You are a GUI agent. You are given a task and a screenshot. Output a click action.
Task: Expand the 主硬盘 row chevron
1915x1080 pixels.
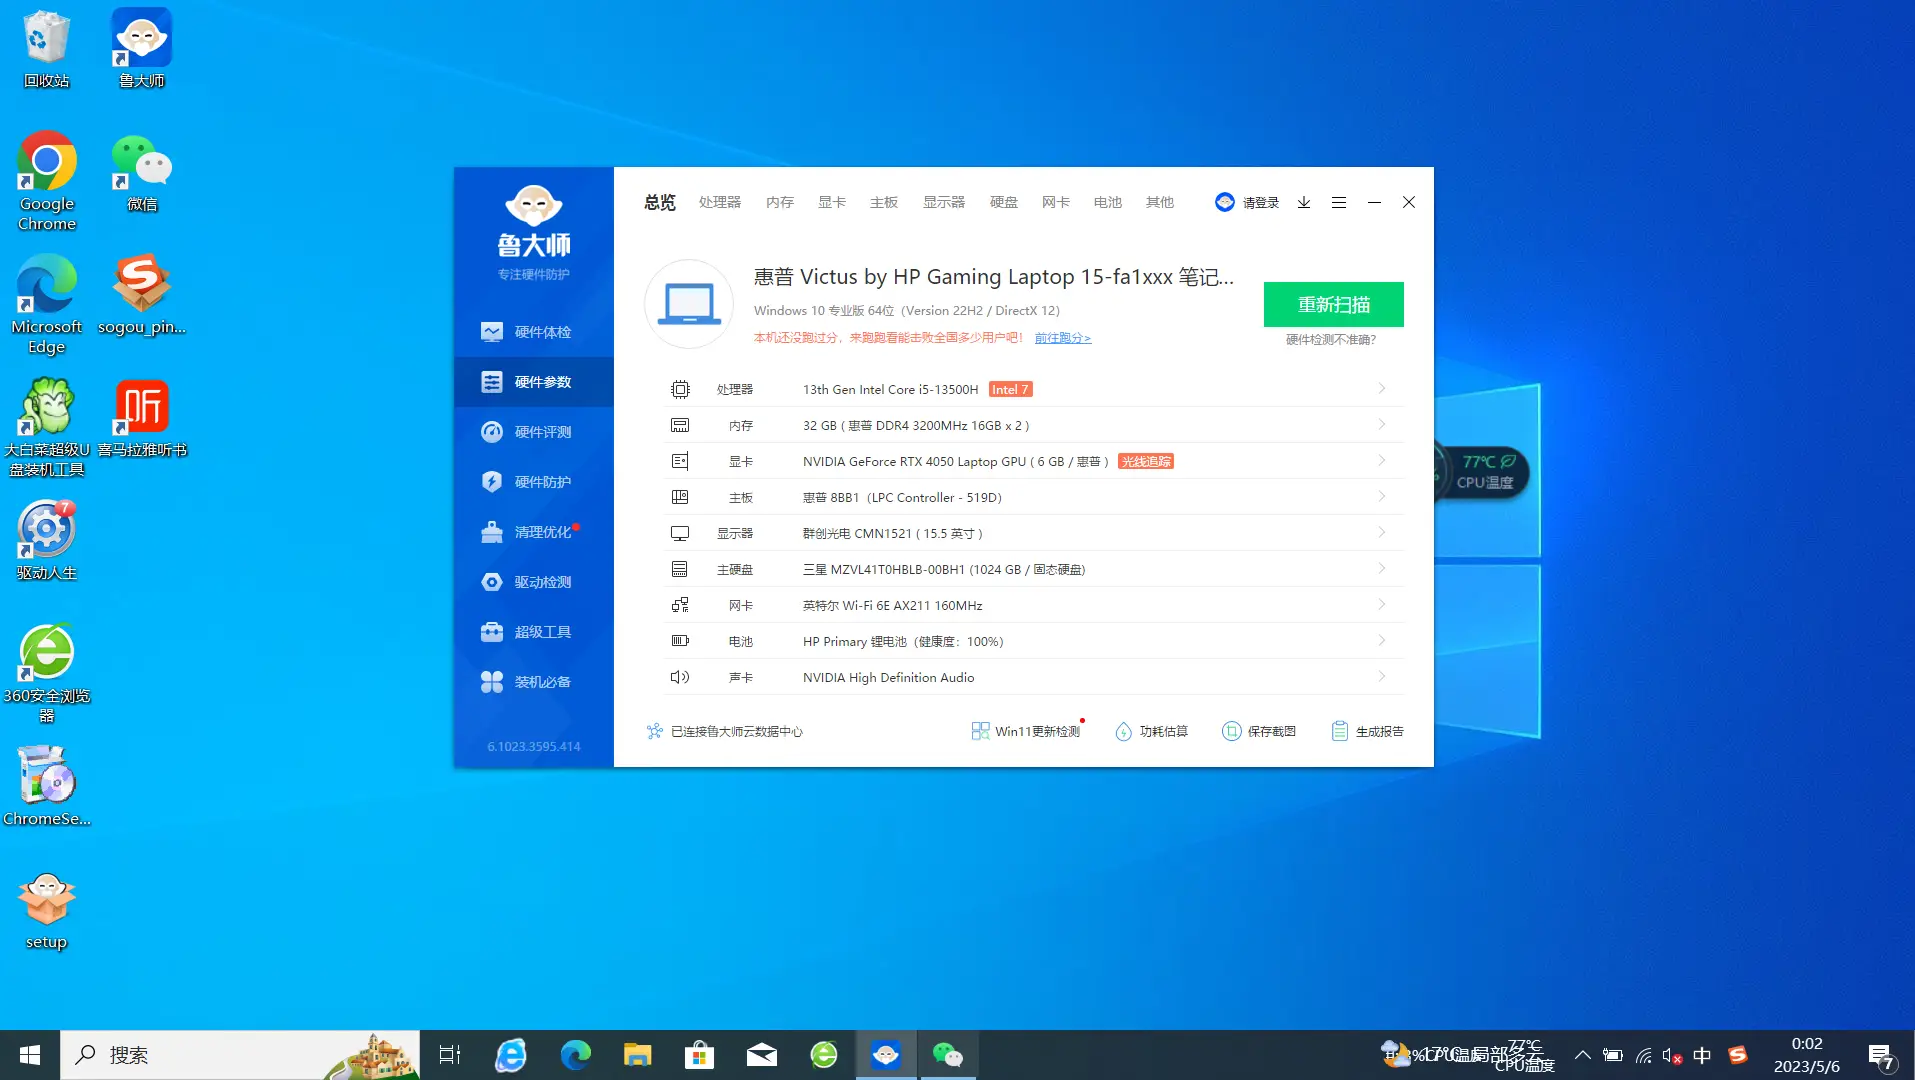click(x=1382, y=568)
